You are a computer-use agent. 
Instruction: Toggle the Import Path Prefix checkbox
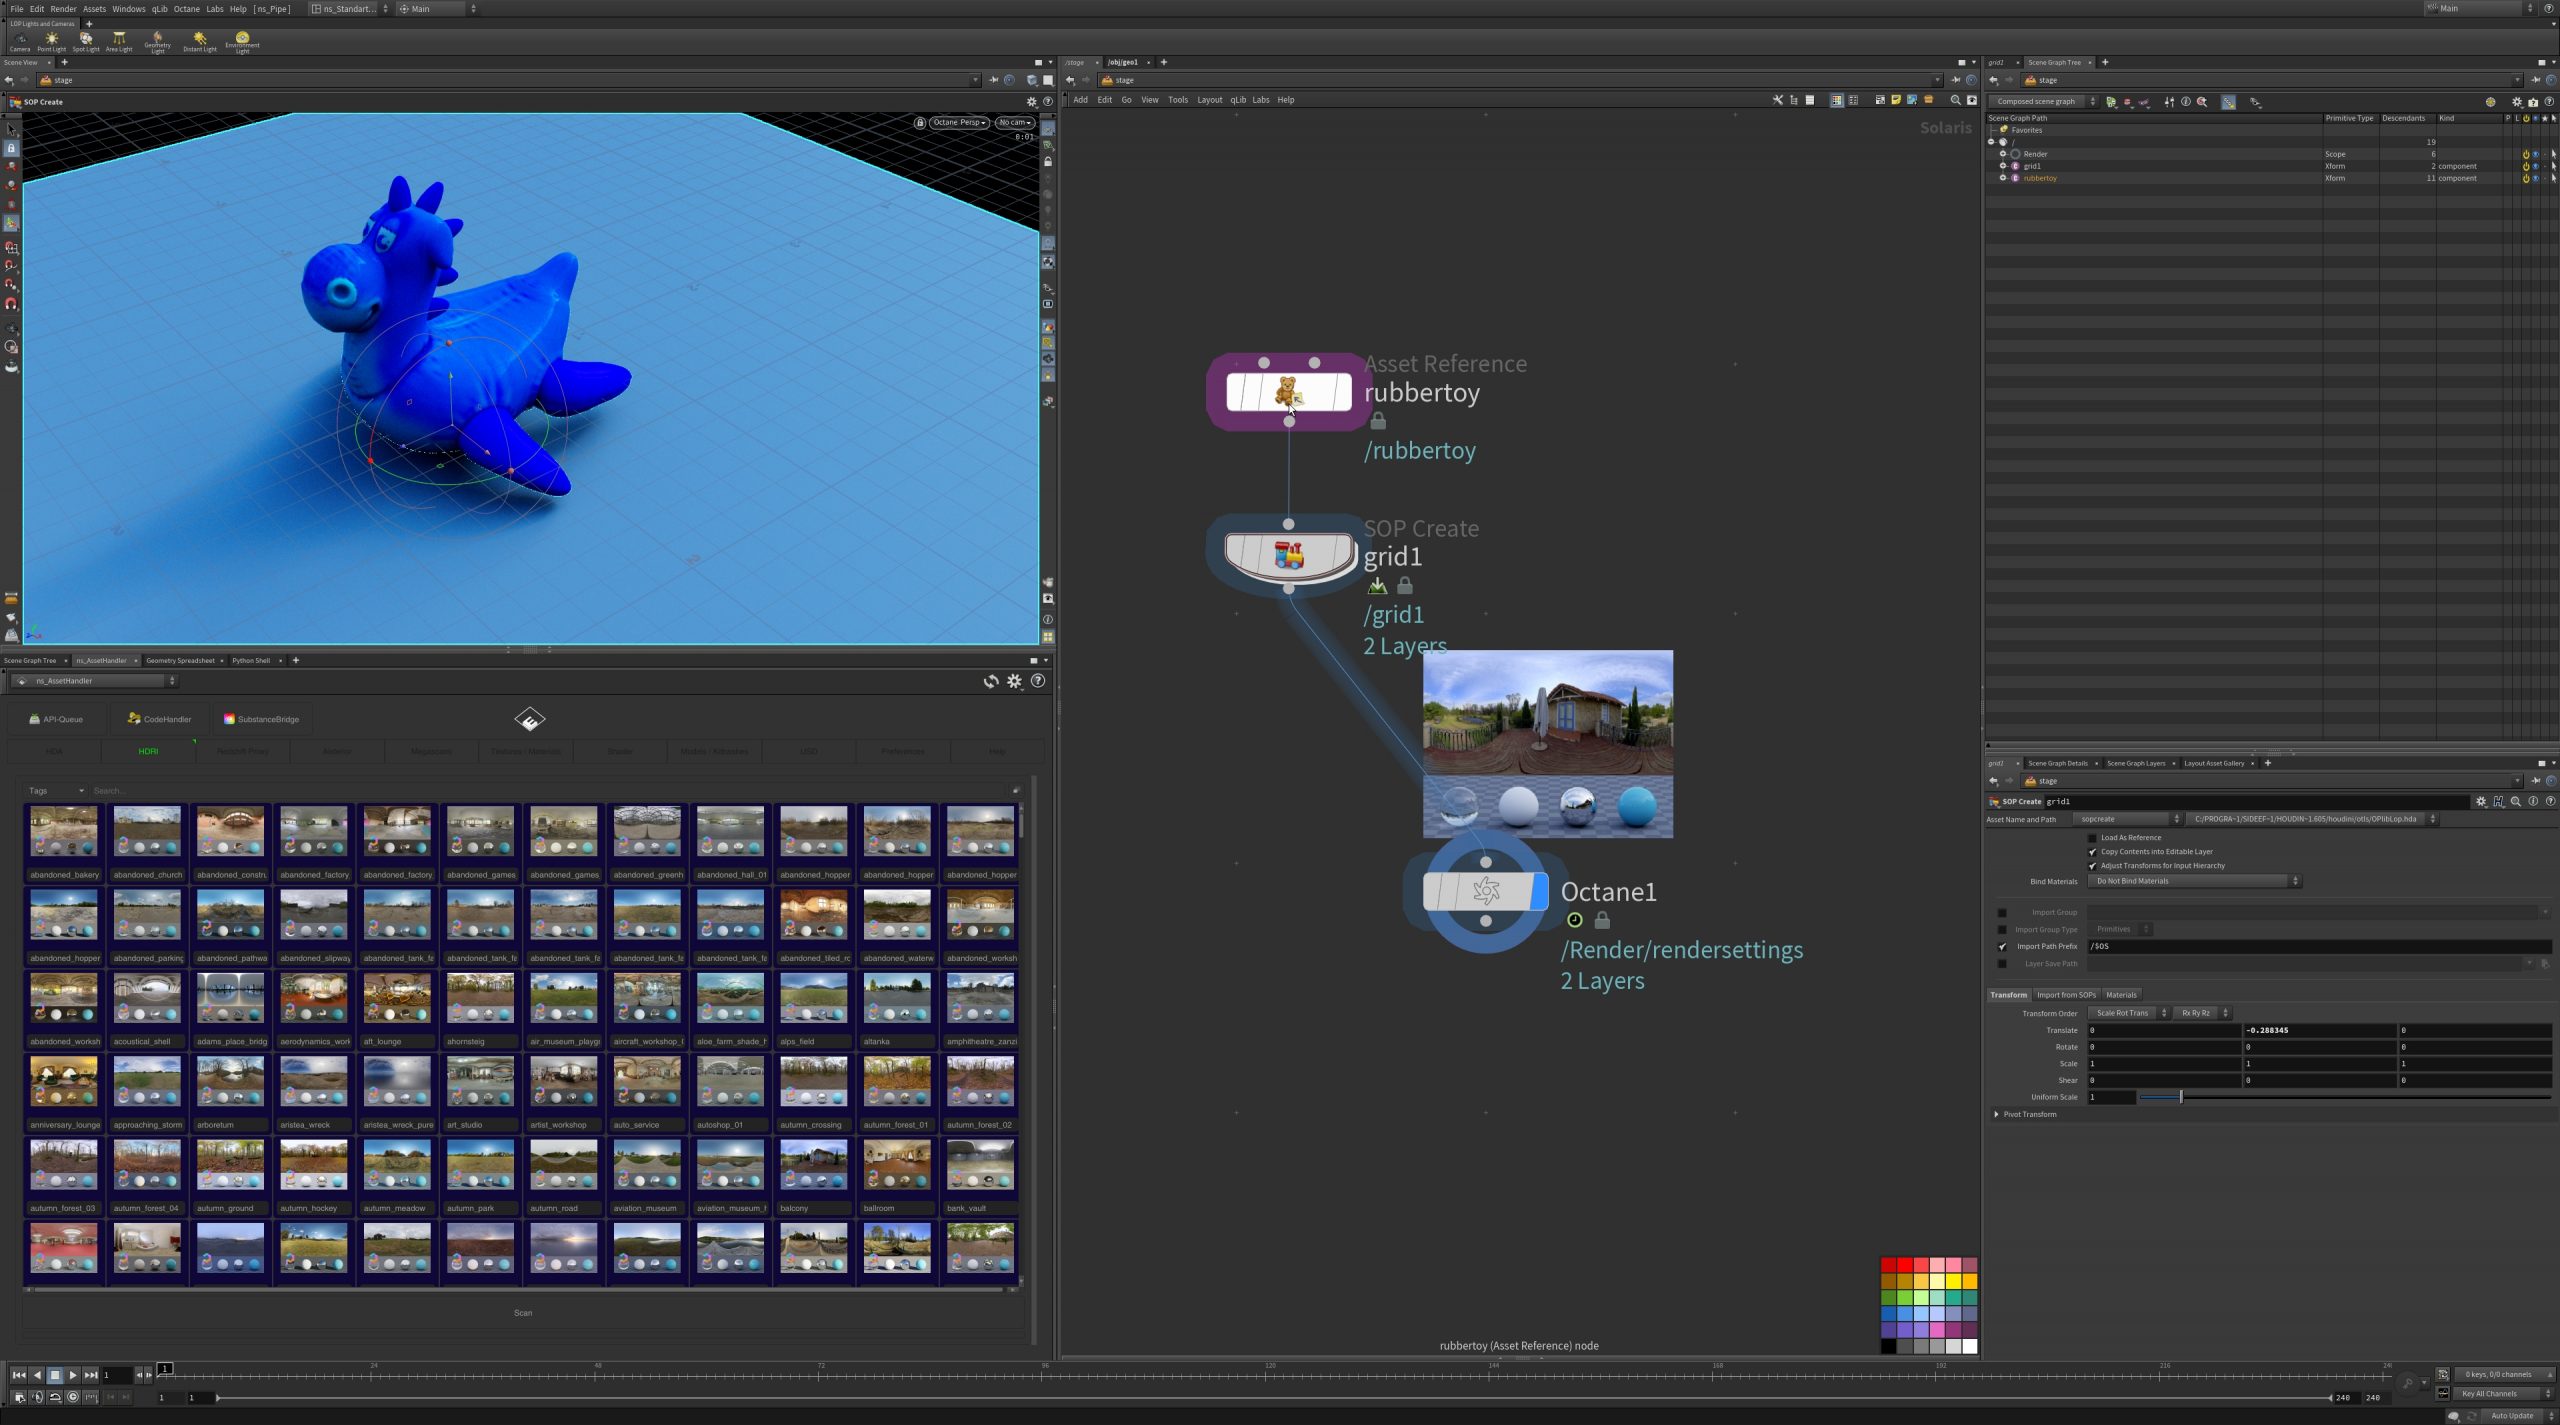[2002, 946]
